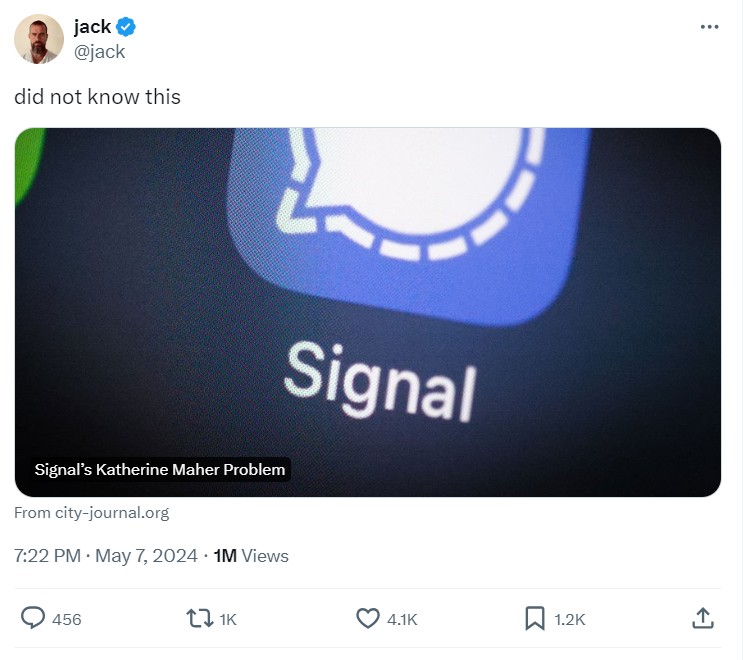Image resolution: width=743 pixels, height=660 pixels.
Task: Click 'From city-journal.org' source link
Action: click(92, 513)
